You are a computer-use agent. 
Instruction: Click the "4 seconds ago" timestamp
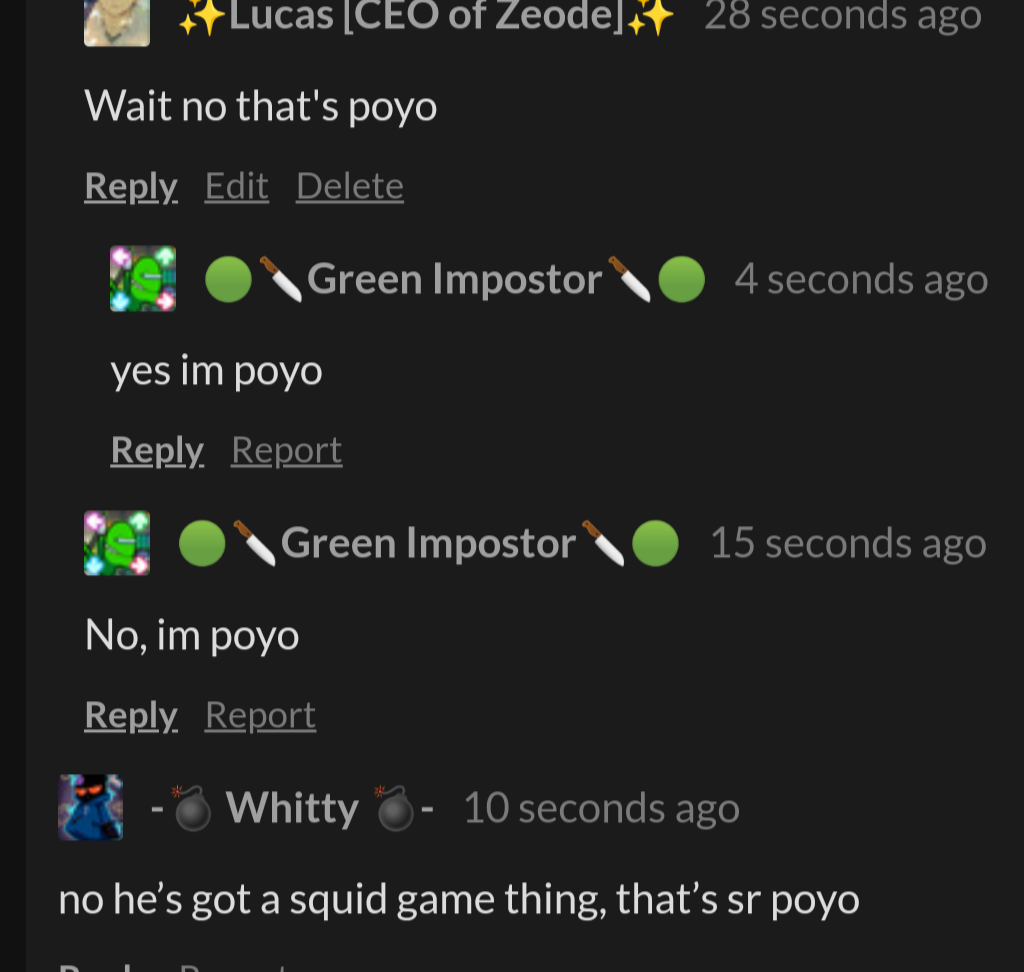pyautogui.click(x=861, y=279)
